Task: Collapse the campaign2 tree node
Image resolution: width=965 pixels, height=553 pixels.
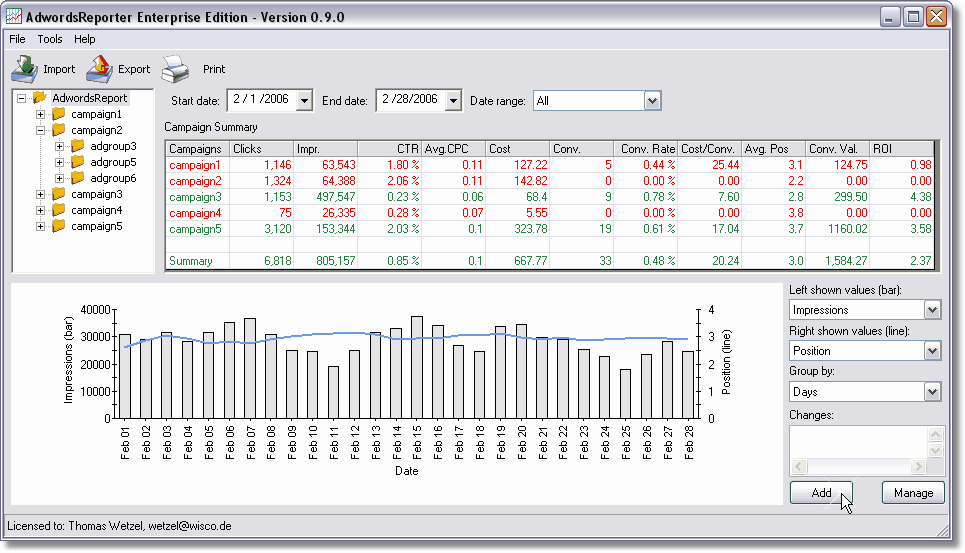Action: tap(41, 130)
